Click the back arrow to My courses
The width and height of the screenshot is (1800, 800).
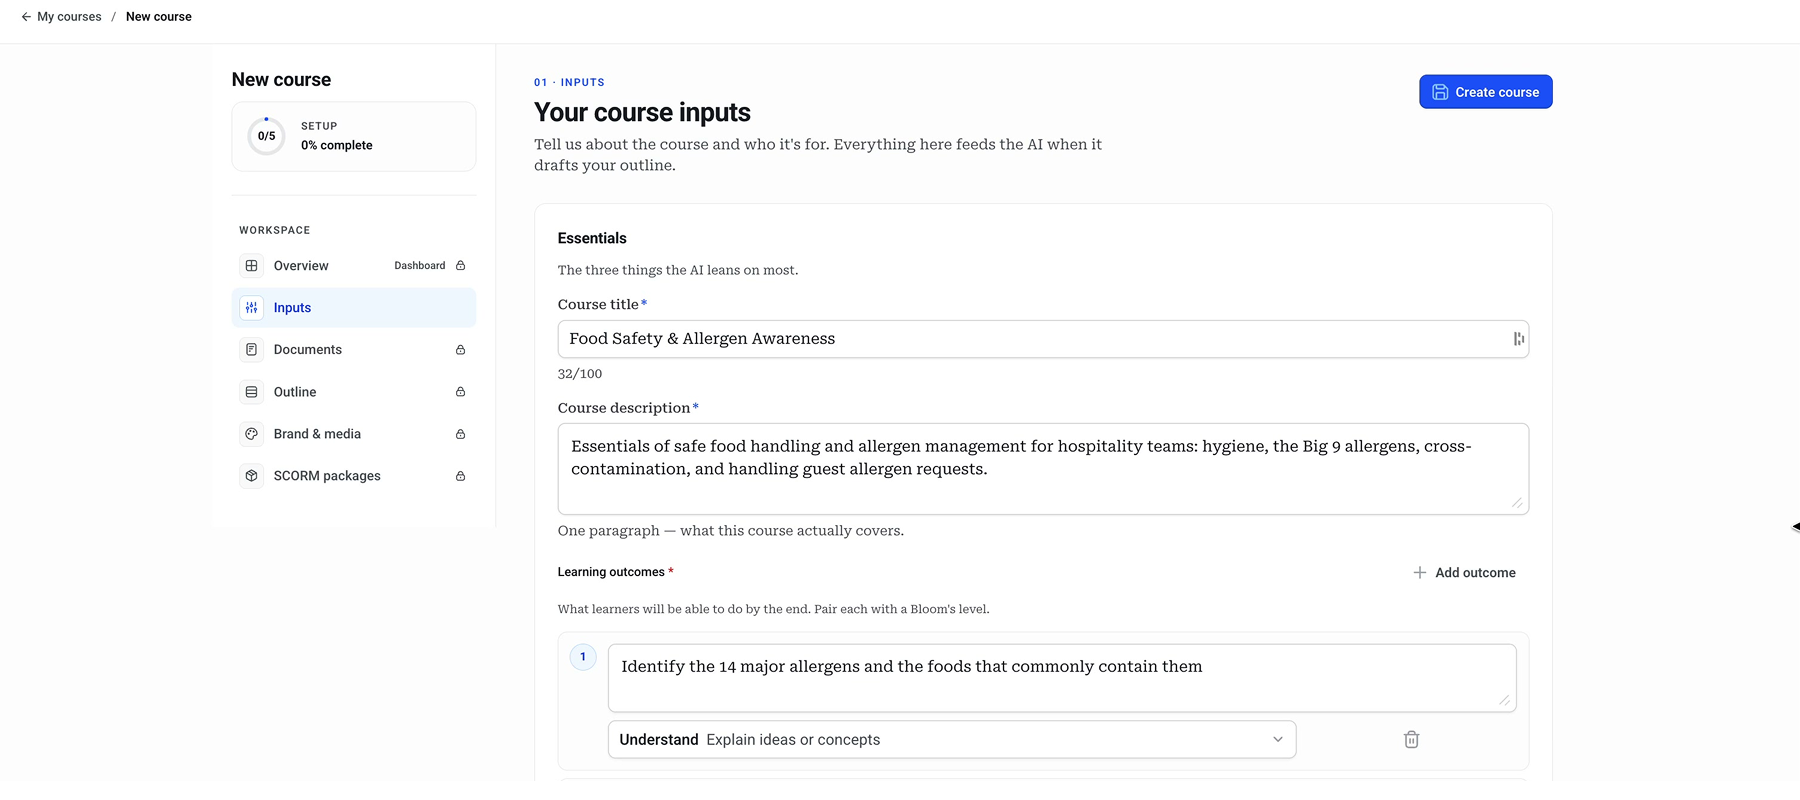coord(26,17)
